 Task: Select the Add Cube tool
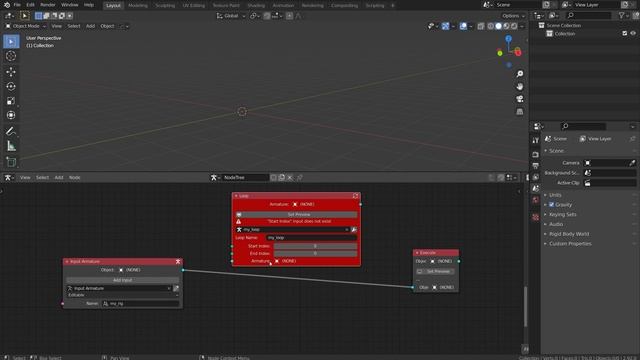(x=11, y=162)
